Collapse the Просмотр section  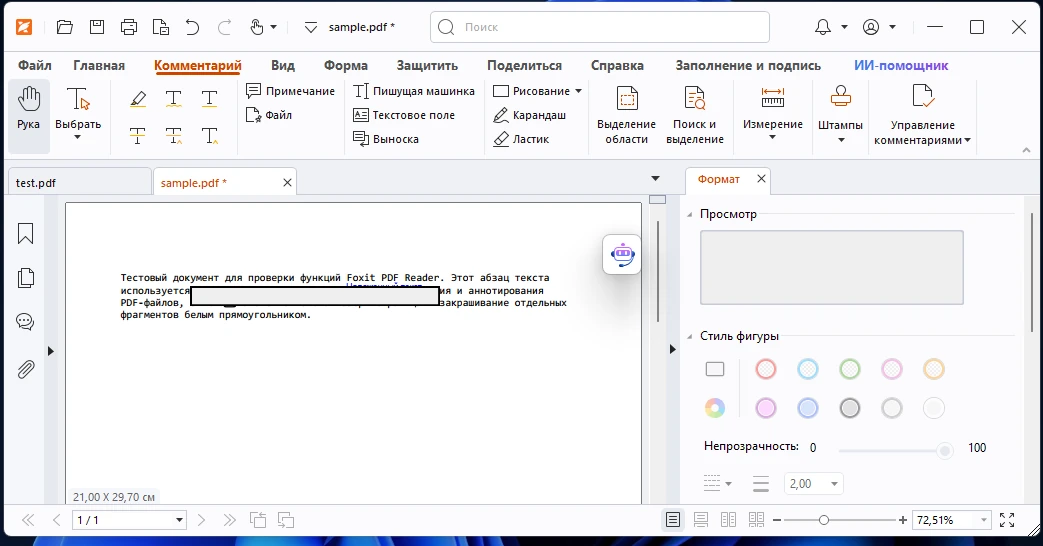(689, 214)
